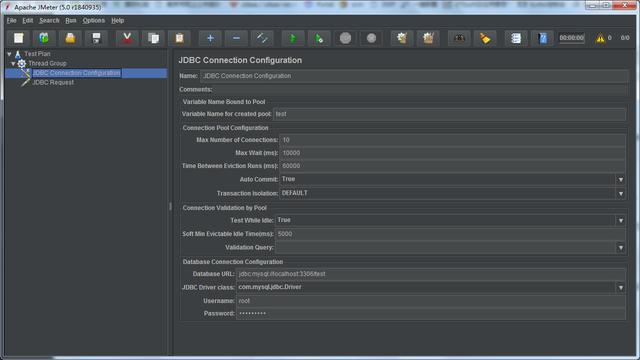Click Start no pauses icon

pyautogui.click(x=319, y=38)
